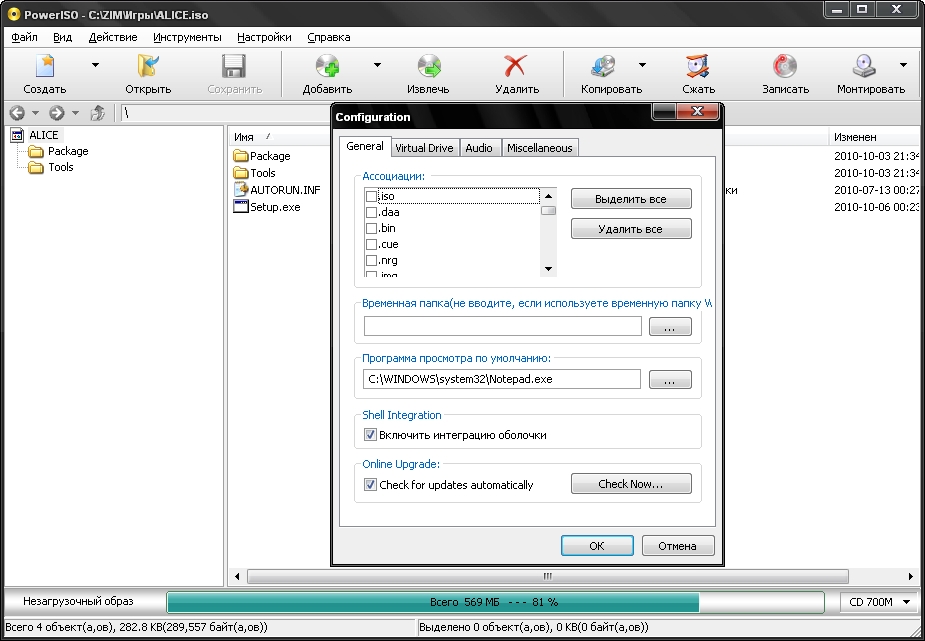Click Tools folder icon in file list
This screenshot has width=925, height=641.
pyautogui.click(x=241, y=173)
